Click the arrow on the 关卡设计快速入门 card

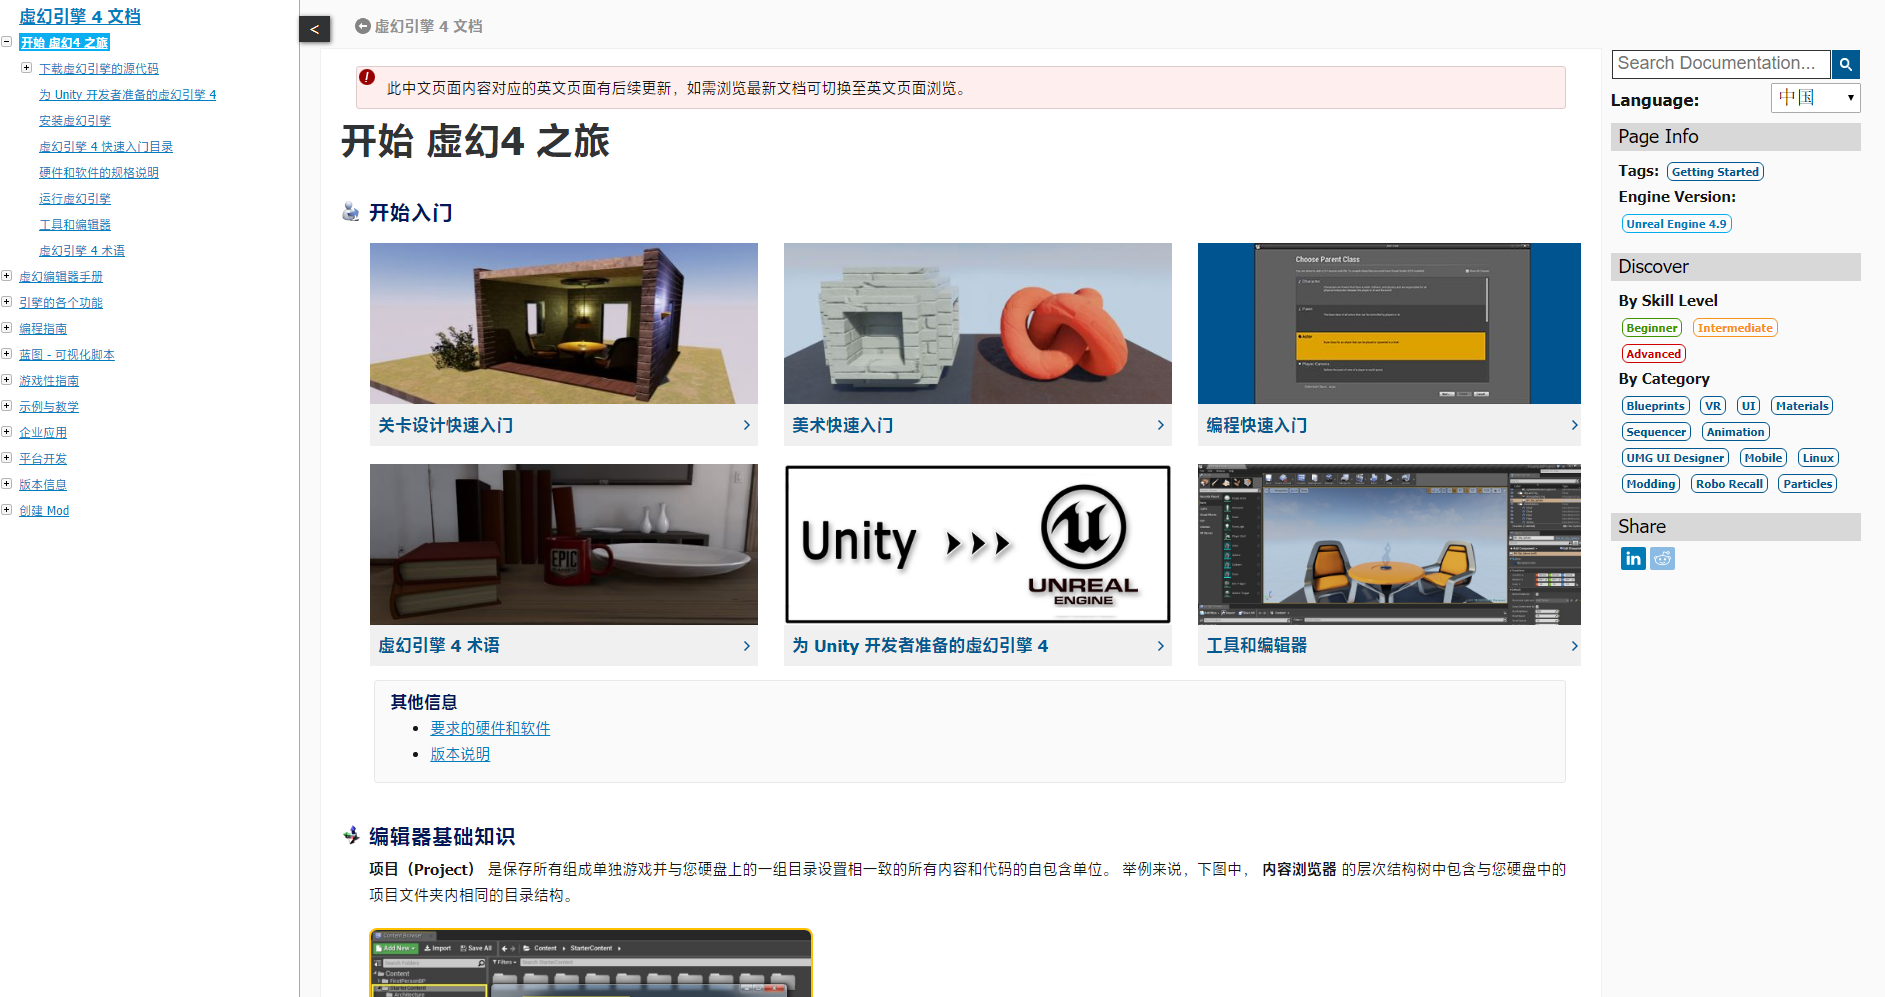[747, 425]
